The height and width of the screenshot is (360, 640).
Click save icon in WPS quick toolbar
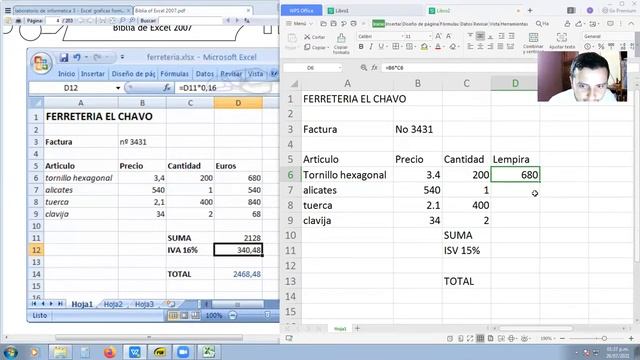333,24
